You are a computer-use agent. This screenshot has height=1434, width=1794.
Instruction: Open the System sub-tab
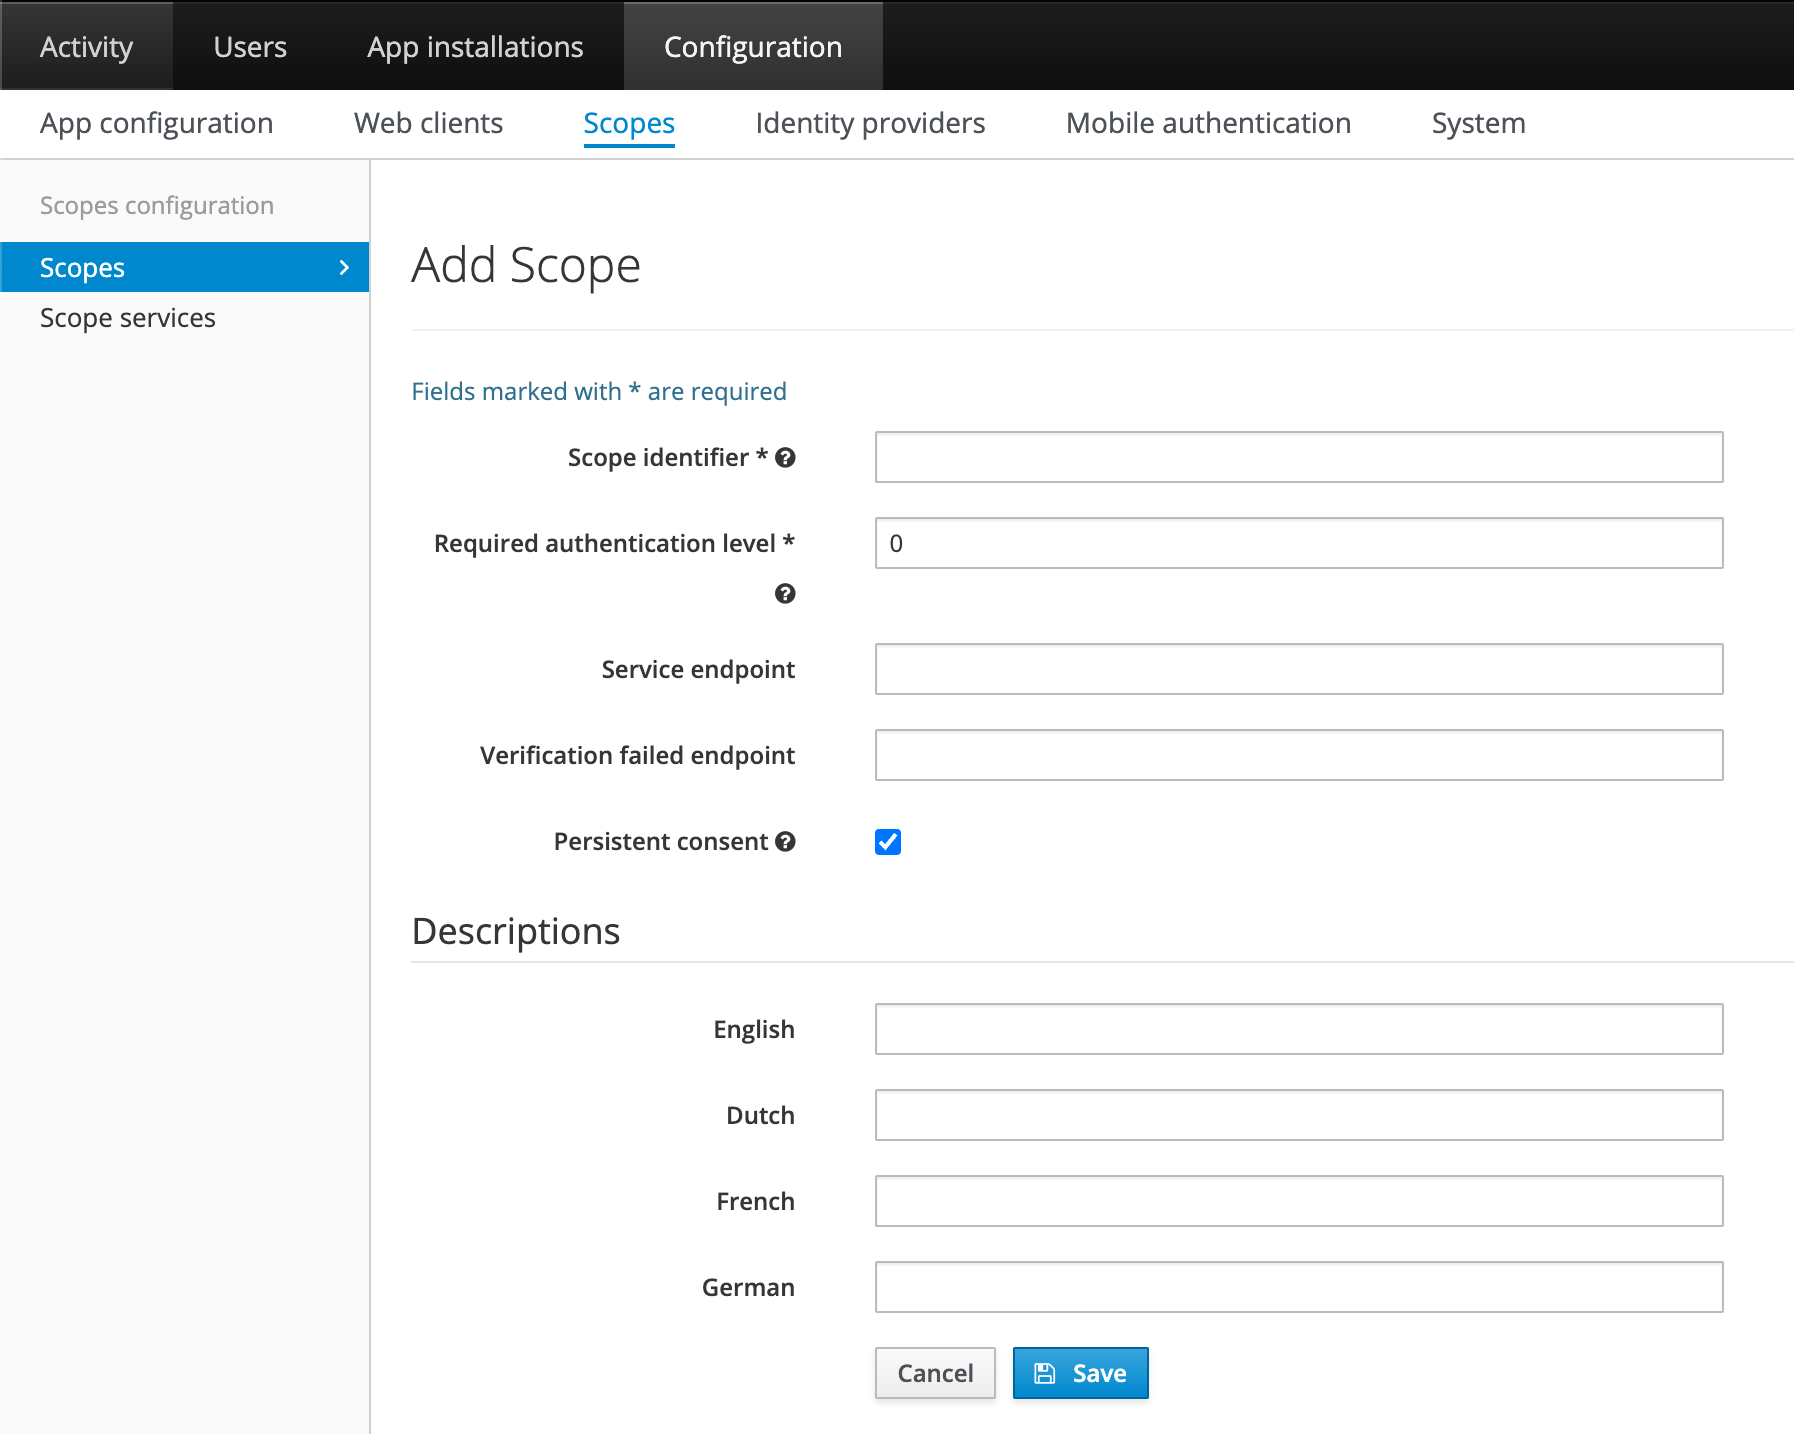1478,123
